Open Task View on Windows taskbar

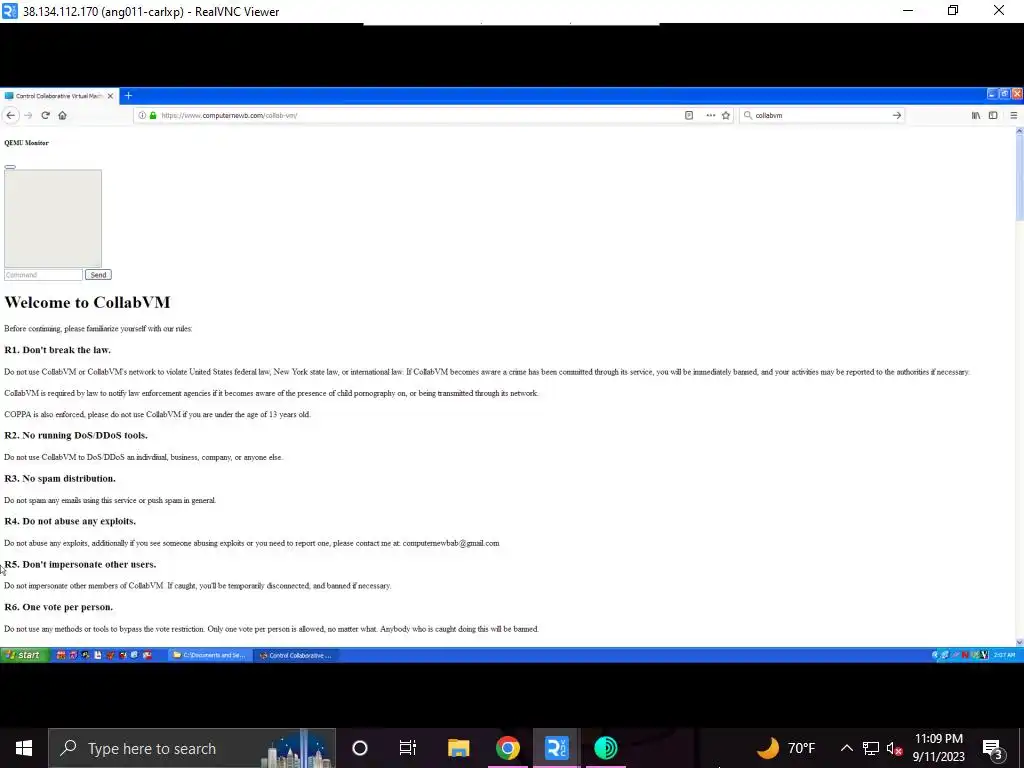tap(408, 748)
